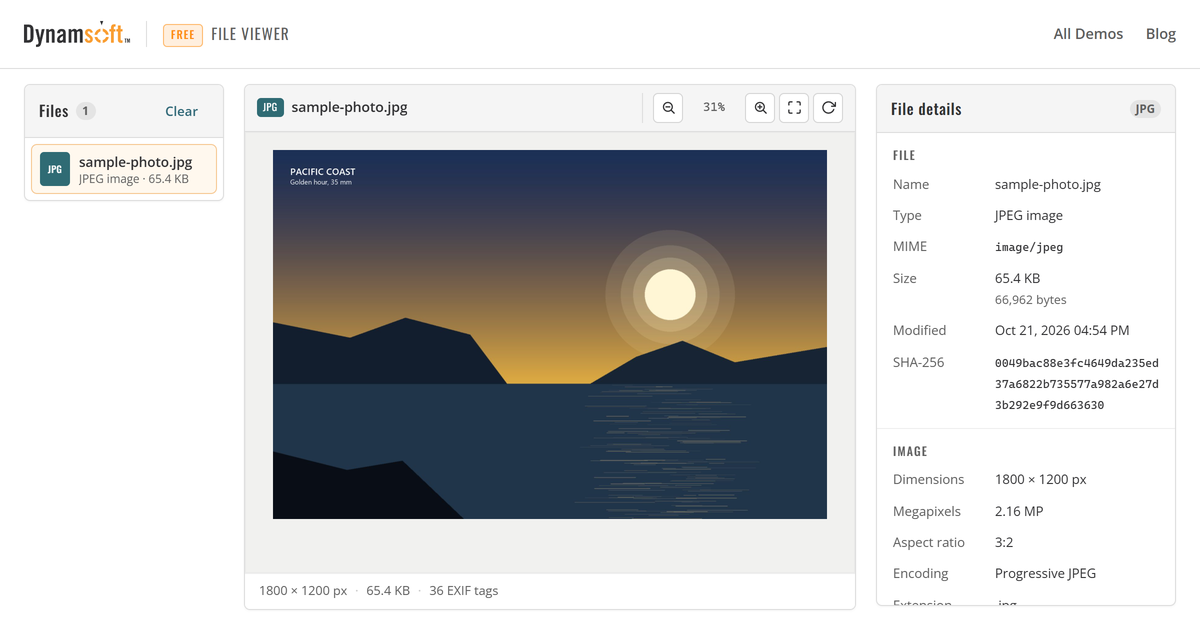Click the FILE VIEWER title text
Image resolution: width=1200 pixels, height=630 pixels.
pos(250,34)
